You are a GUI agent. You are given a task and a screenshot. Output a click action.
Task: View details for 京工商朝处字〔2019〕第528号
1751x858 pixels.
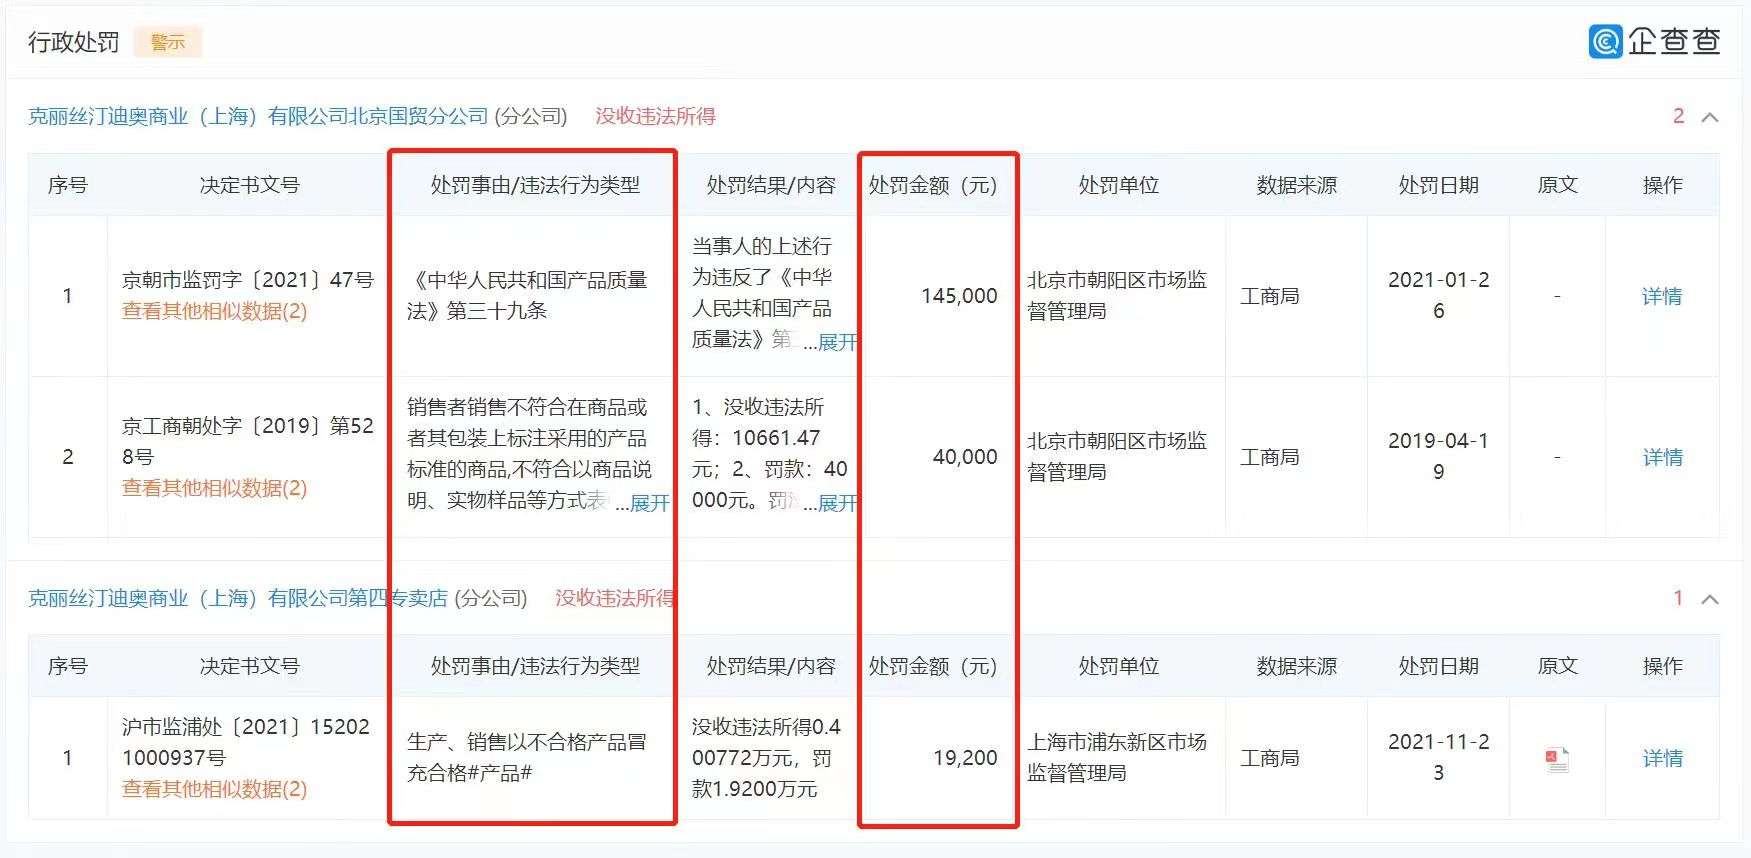tap(1662, 457)
